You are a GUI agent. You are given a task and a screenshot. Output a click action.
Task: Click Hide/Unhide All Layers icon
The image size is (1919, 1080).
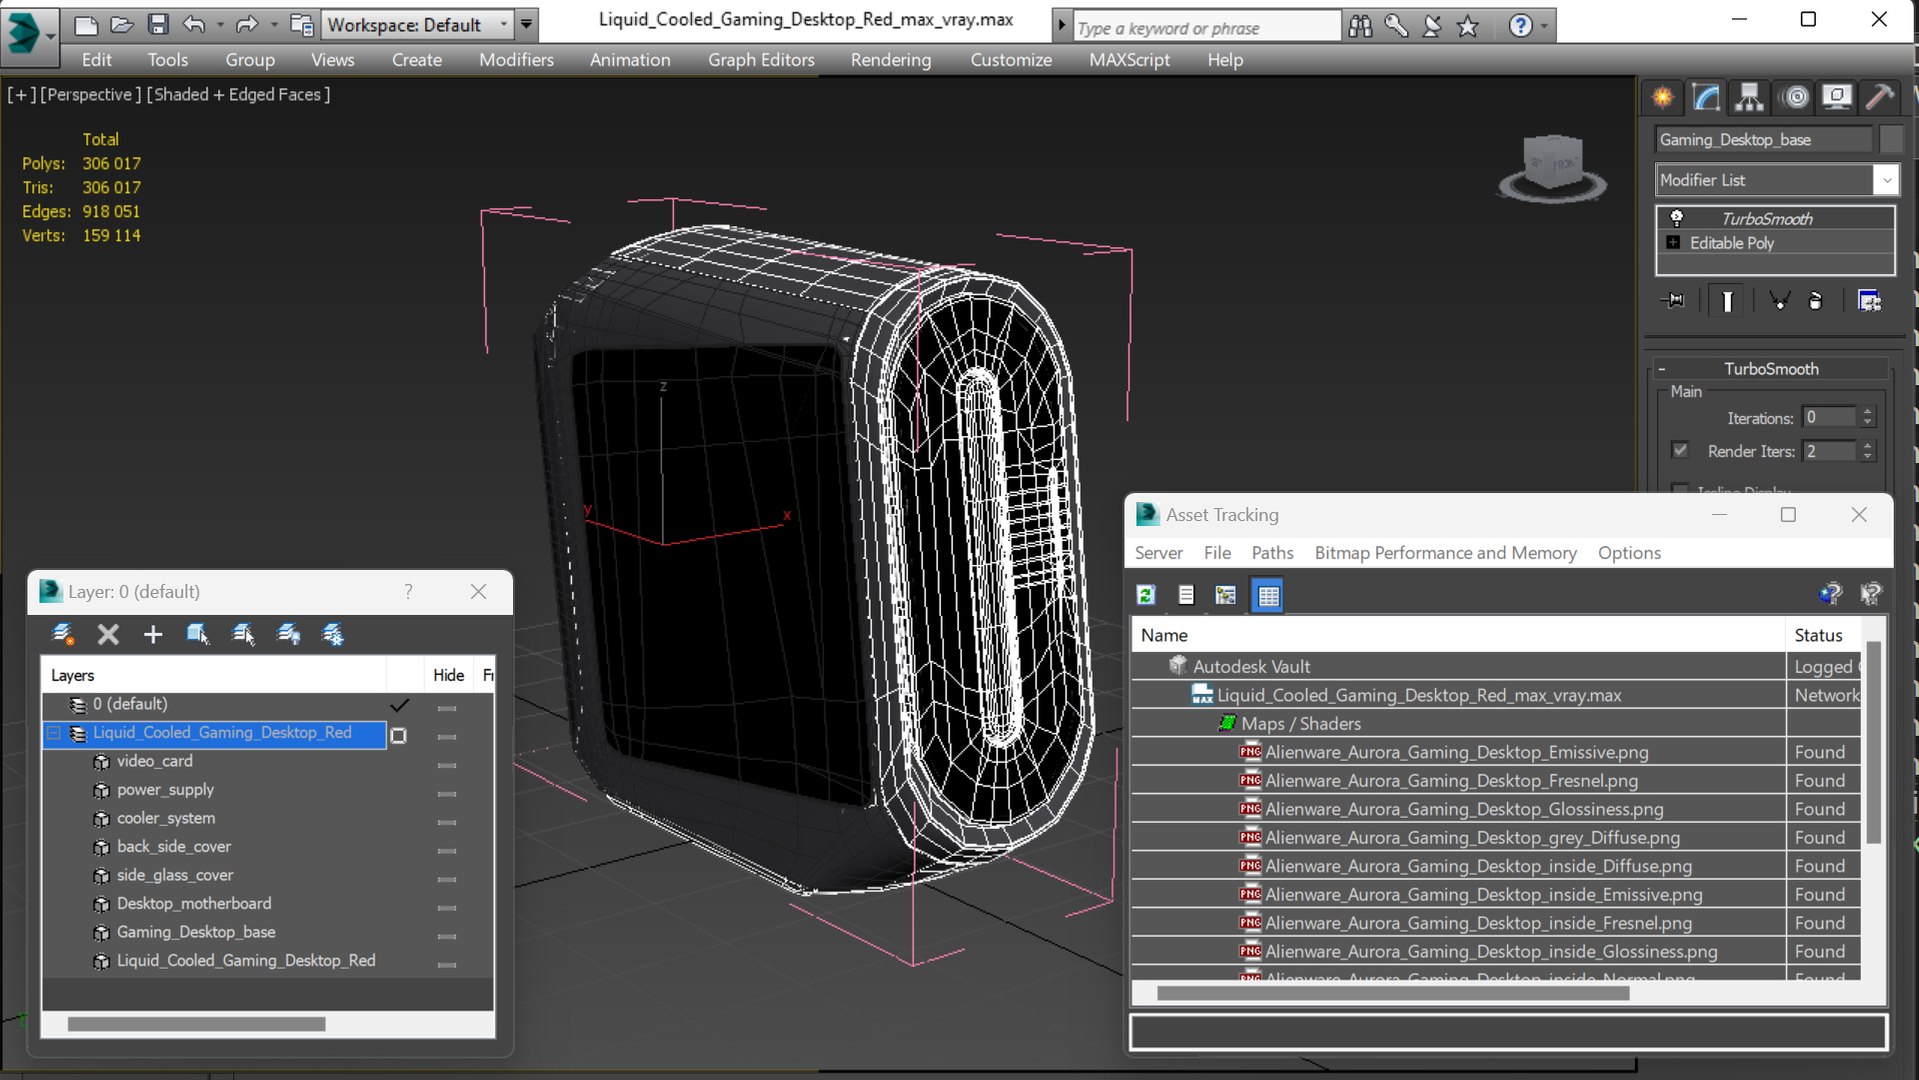pos(289,634)
